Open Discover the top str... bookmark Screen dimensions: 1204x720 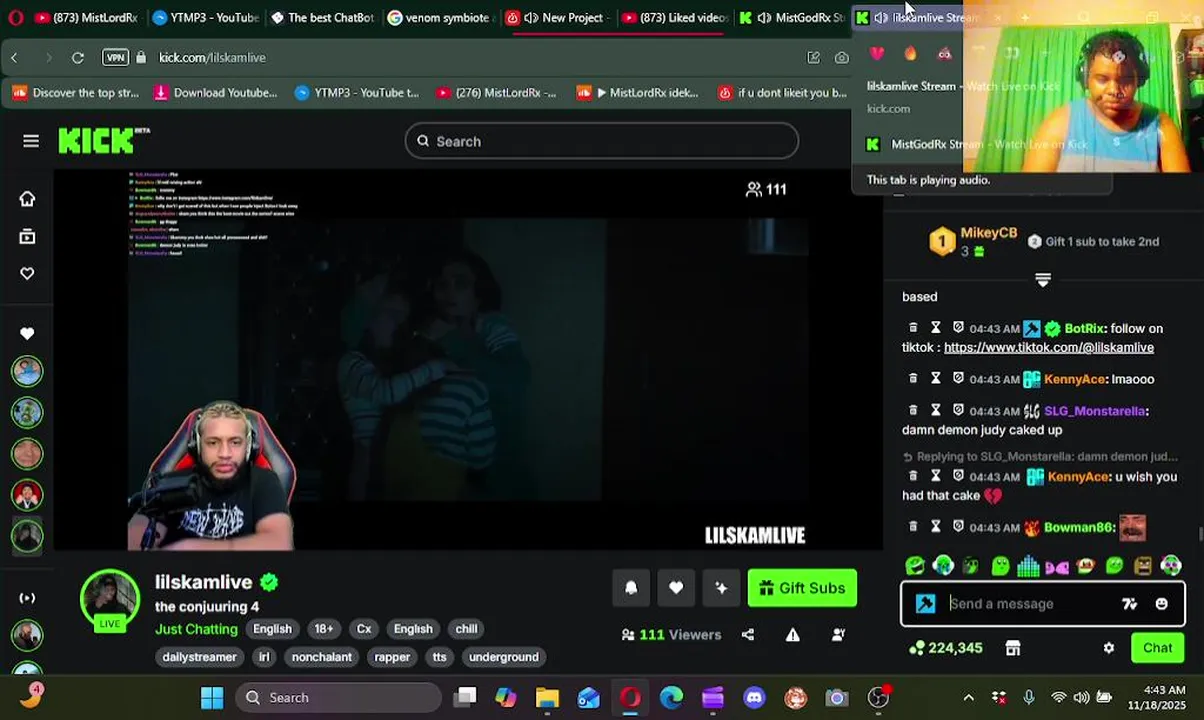tap(75, 93)
